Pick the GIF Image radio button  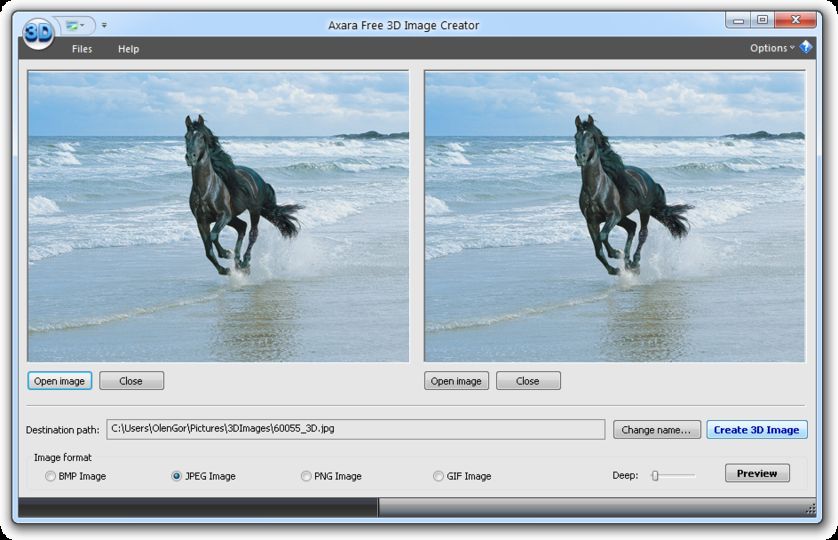(x=438, y=476)
